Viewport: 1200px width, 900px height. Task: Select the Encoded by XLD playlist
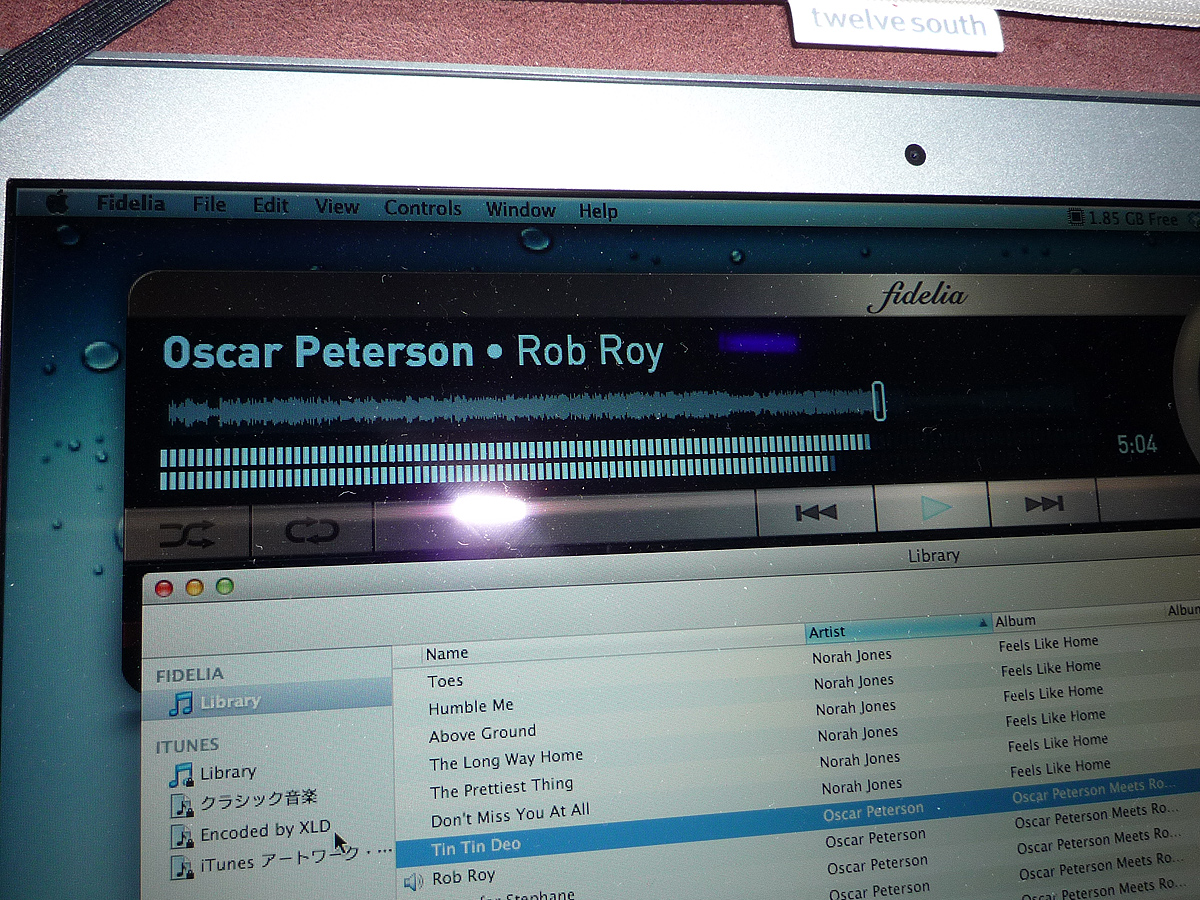click(x=265, y=831)
